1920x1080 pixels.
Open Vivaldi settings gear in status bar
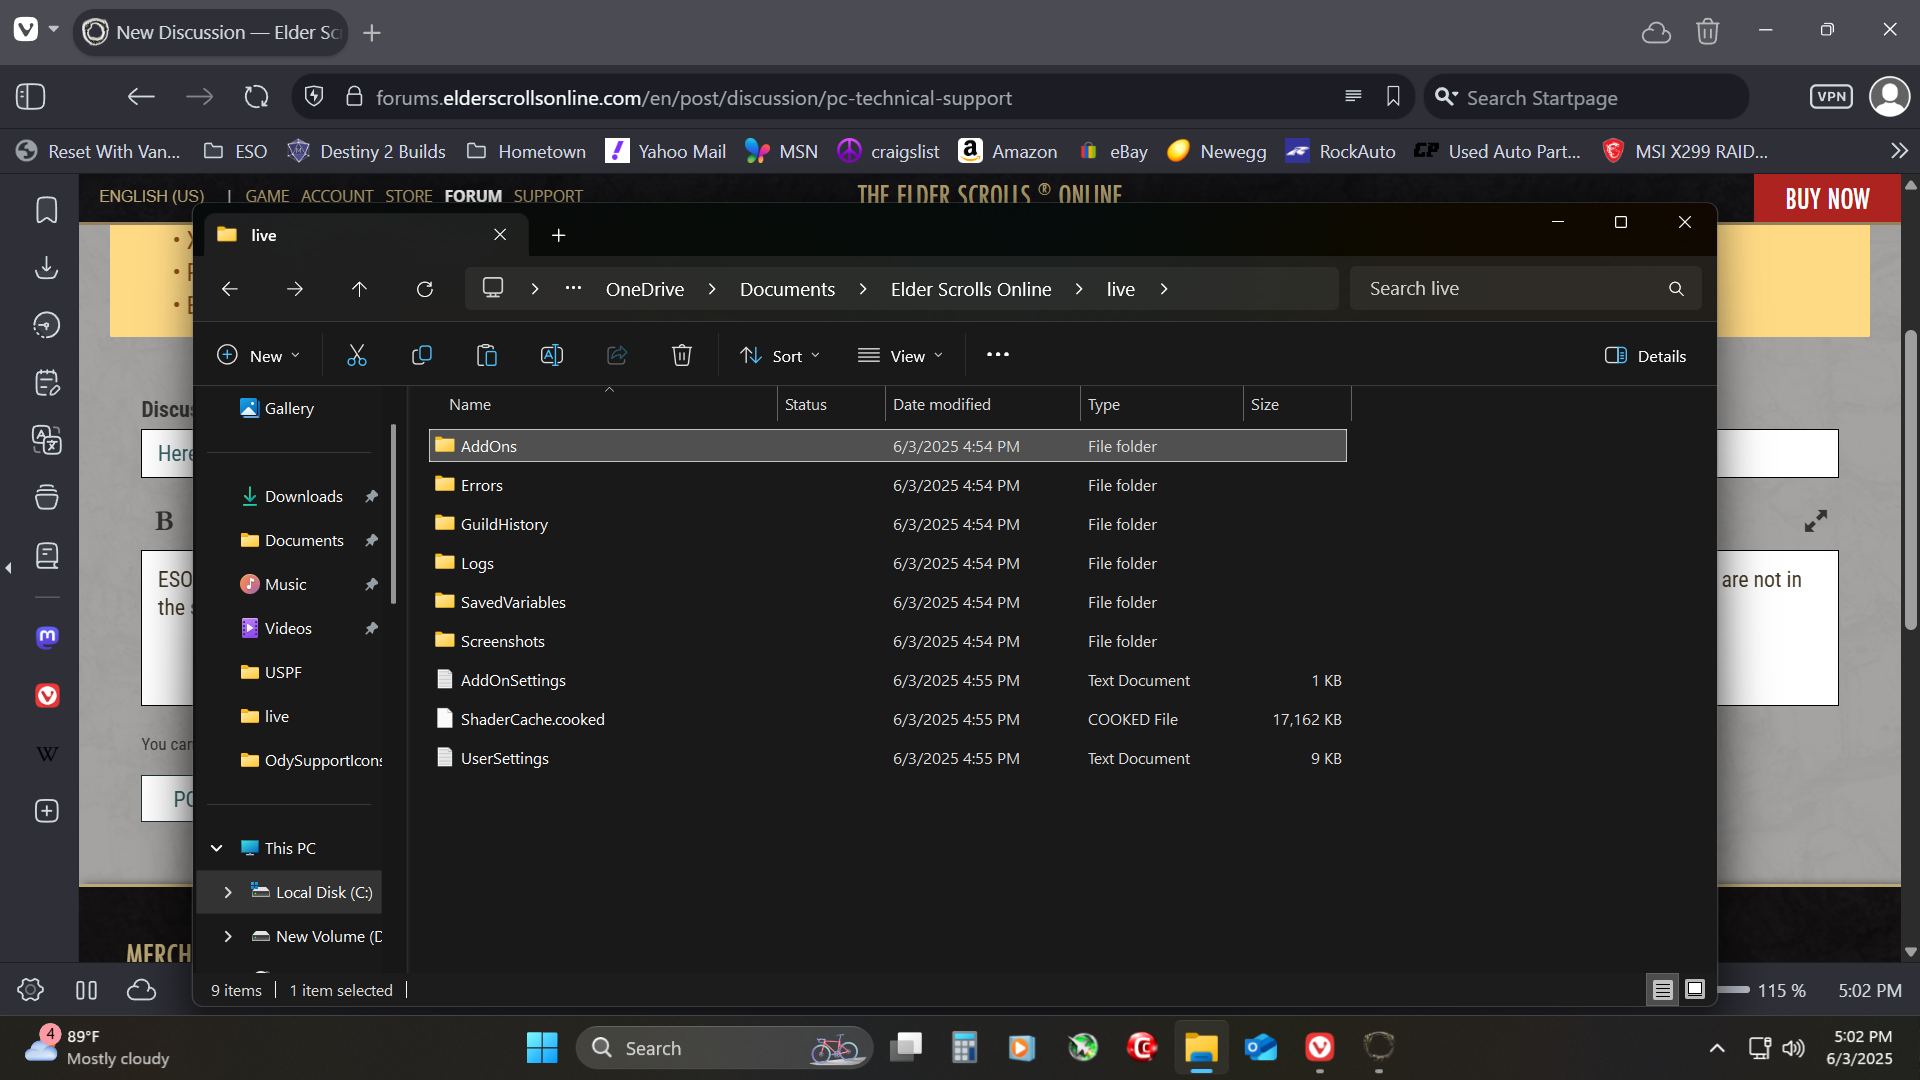point(31,990)
